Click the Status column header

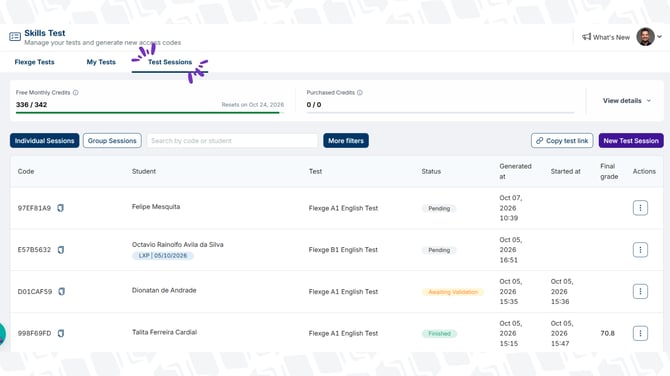pos(431,171)
